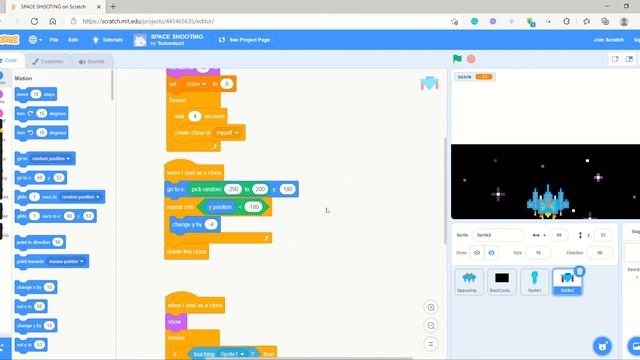
Task: Click the sprite x position field
Action: click(559, 235)
